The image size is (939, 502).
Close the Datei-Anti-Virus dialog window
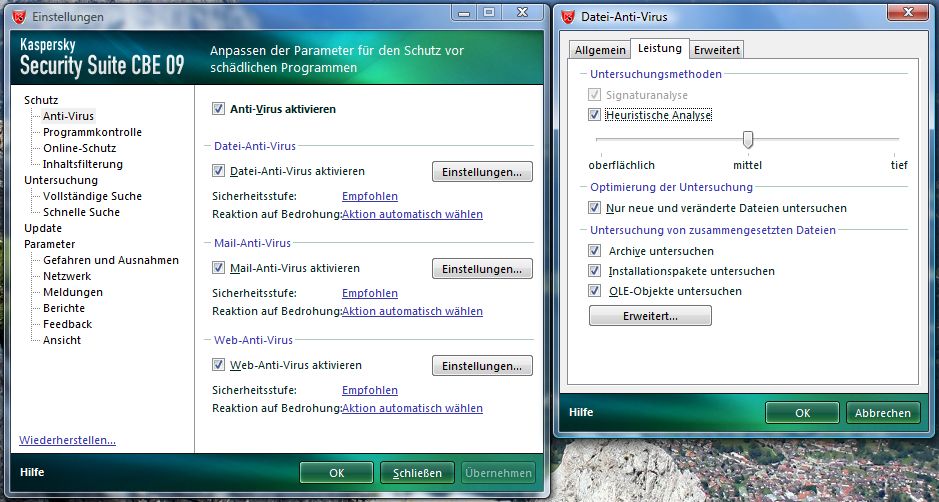pos(908,12)
